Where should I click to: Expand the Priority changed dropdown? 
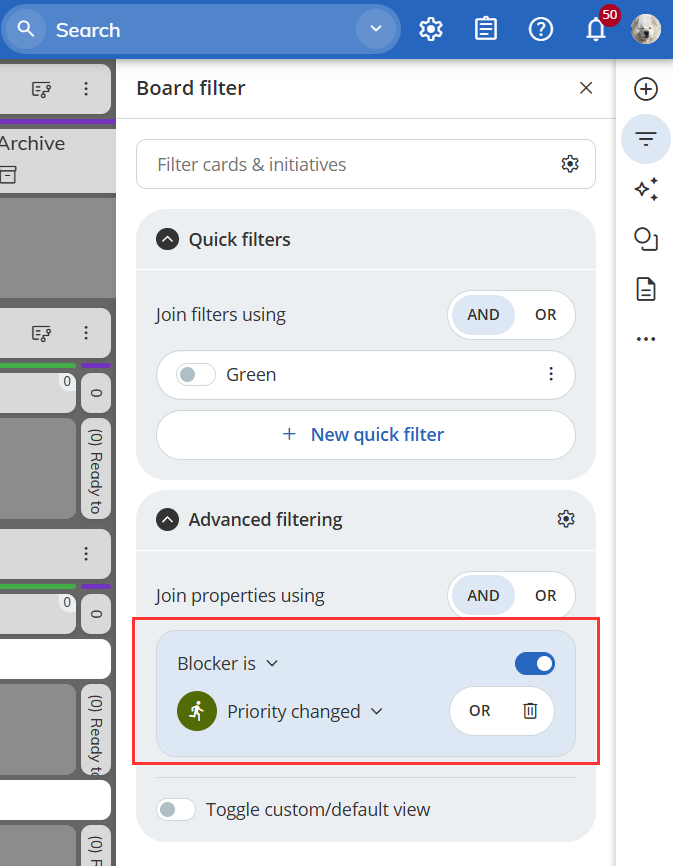[305, 712]
